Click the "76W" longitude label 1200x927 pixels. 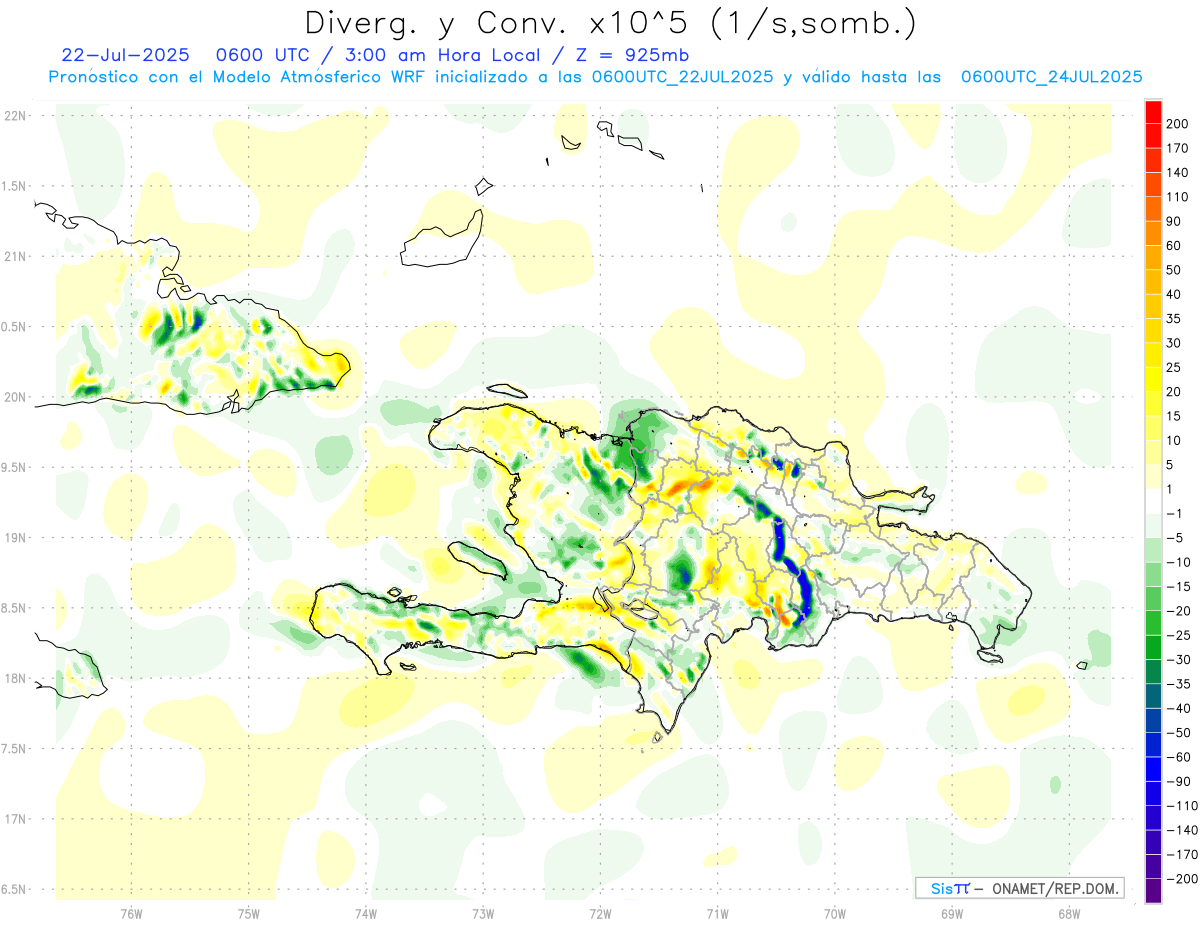(x=131, y=913)
